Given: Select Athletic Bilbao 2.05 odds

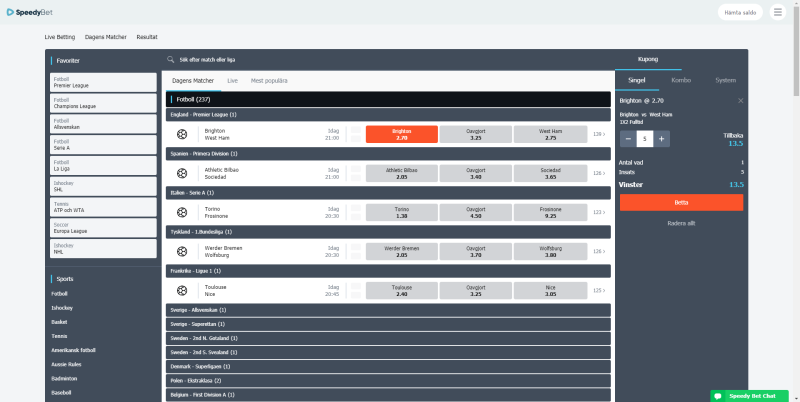Looking at the screenshot, I should (402, 173).
